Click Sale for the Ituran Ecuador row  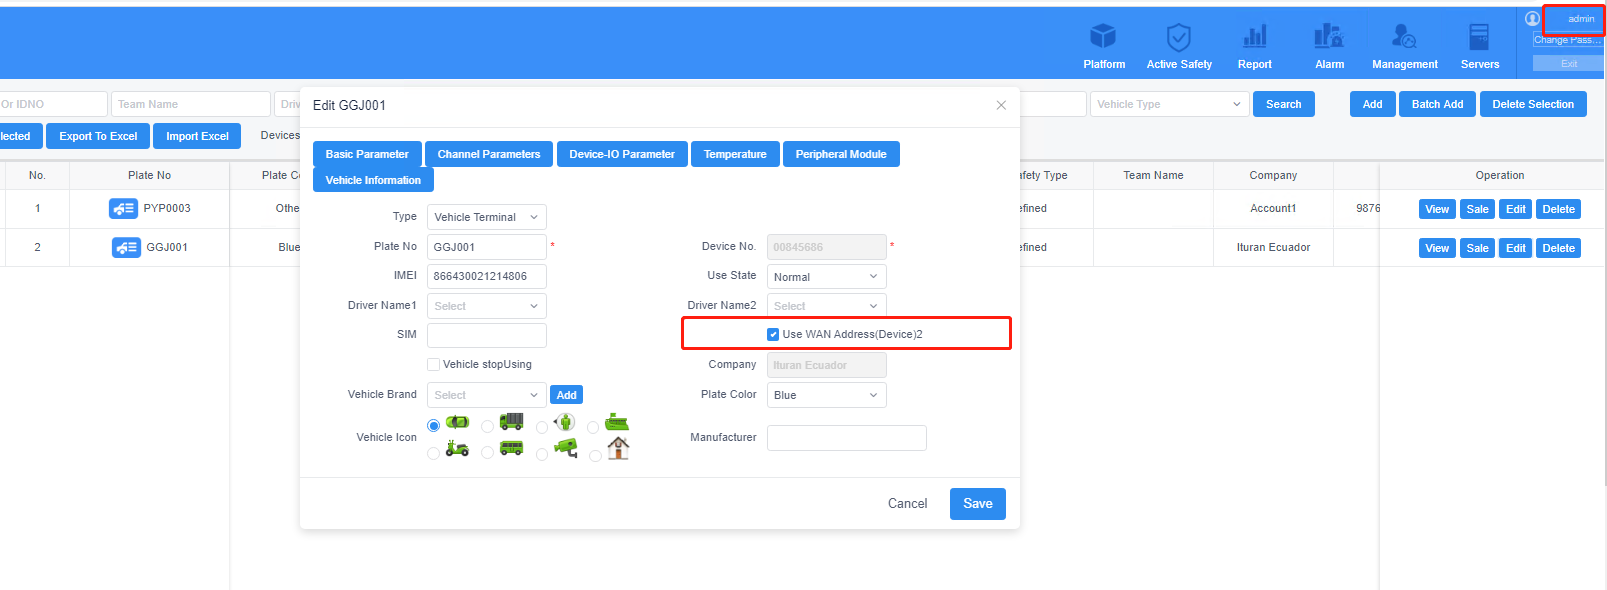tap(1478, 248)
